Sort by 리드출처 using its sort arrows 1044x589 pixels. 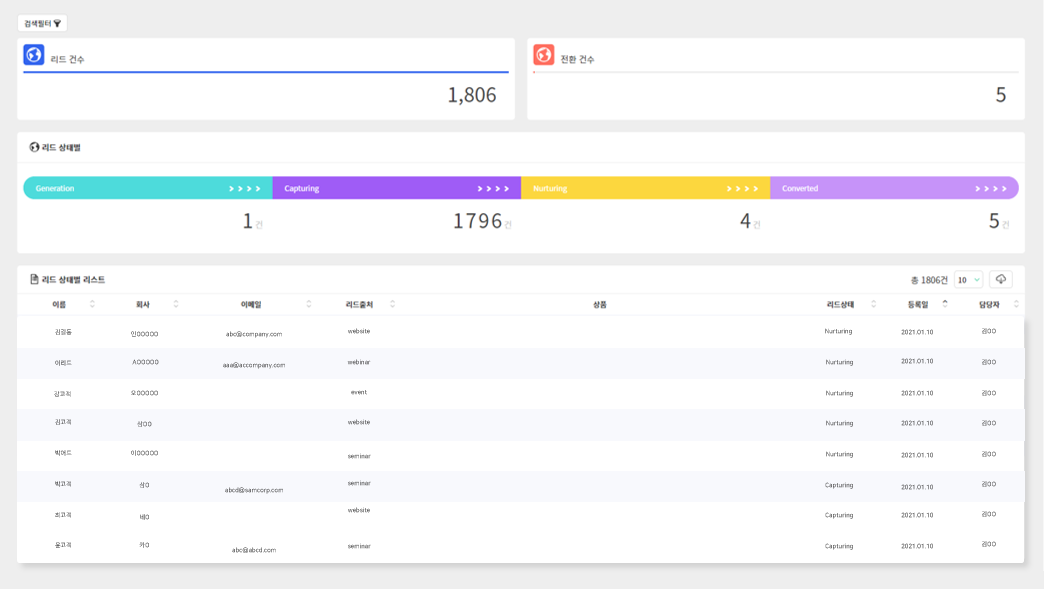click(392, 304)
